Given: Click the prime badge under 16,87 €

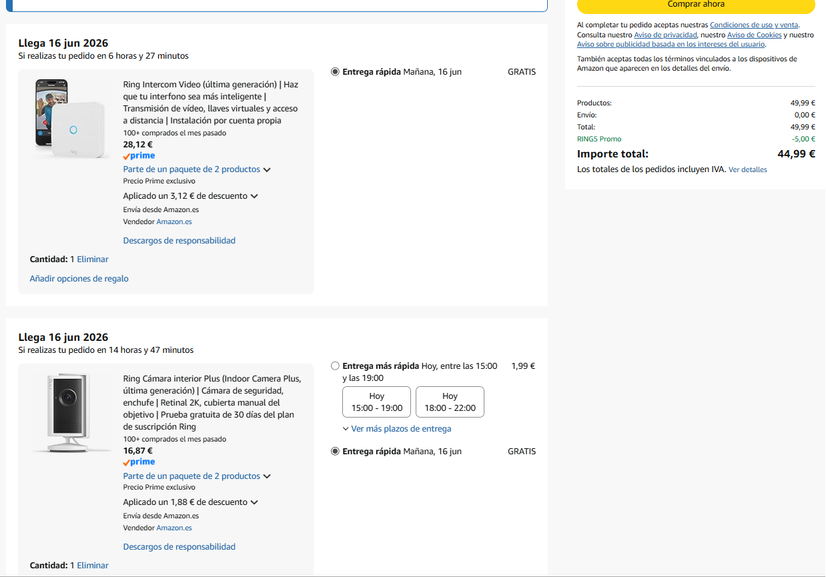Looking at the screenshot, I should (x=139, y=462).
